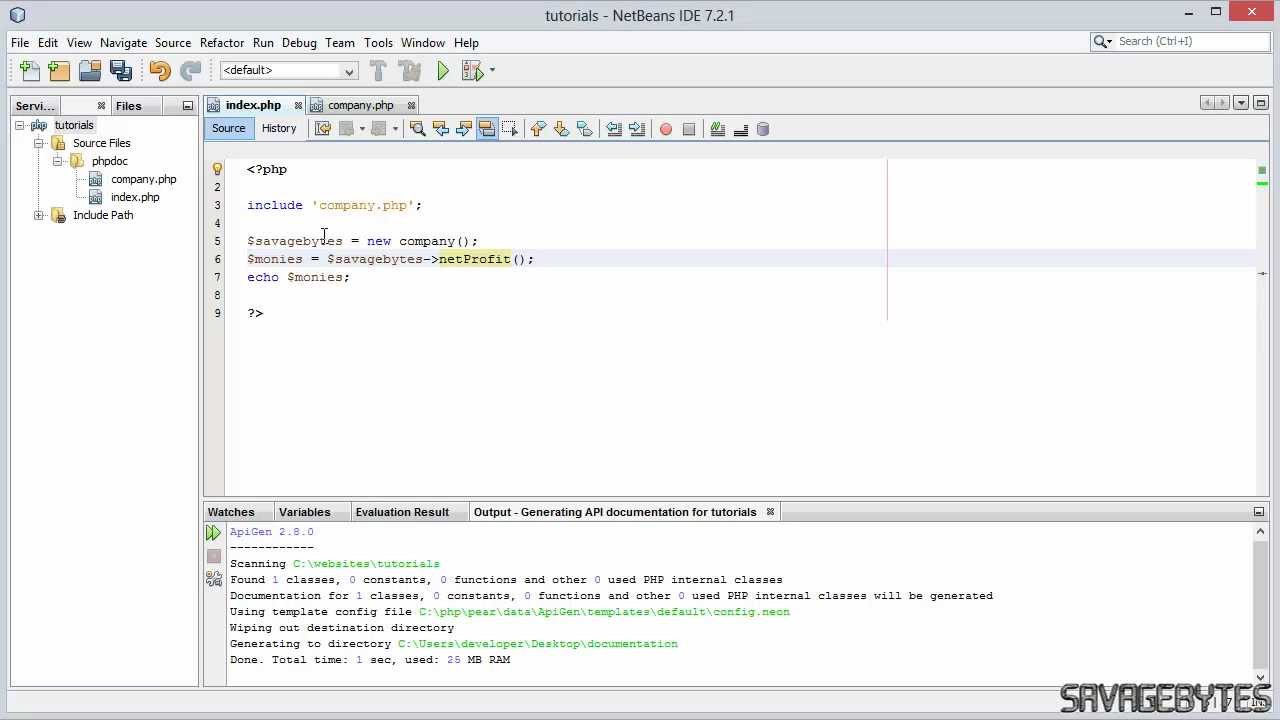Open the File menu
The image size is (1280, 720).
coord(20,43)
